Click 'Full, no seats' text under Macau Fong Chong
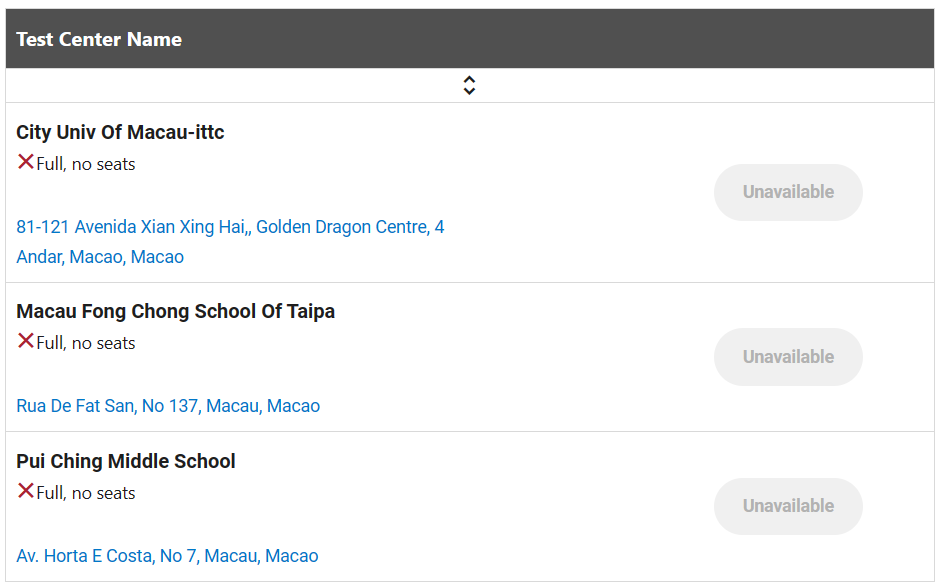940x585 pixels. (x=86, y=343)
